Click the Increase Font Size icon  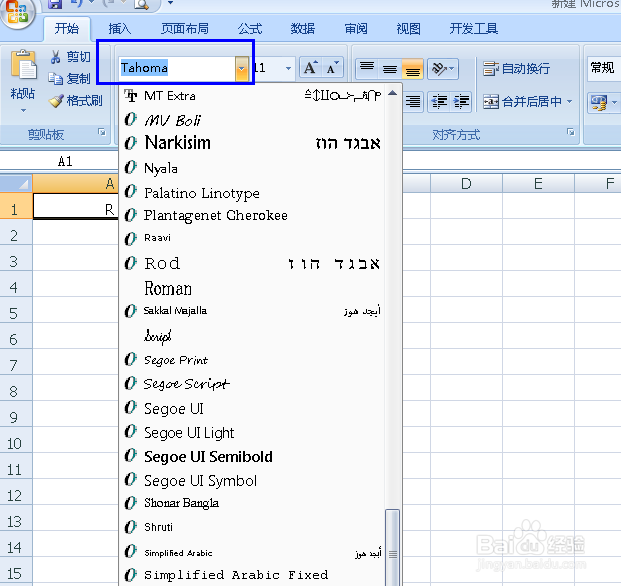[311, 68]
